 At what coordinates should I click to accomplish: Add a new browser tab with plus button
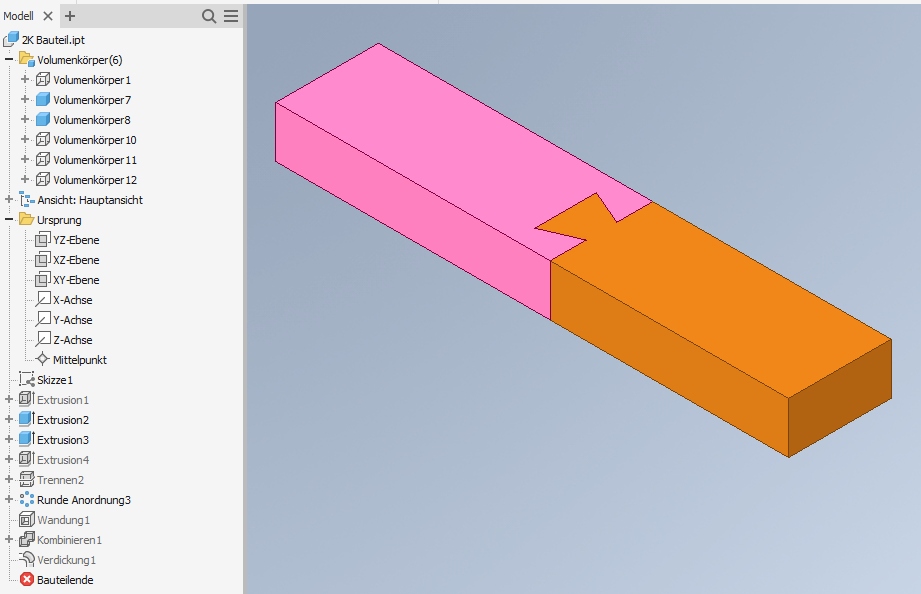[x=69, y=16]
